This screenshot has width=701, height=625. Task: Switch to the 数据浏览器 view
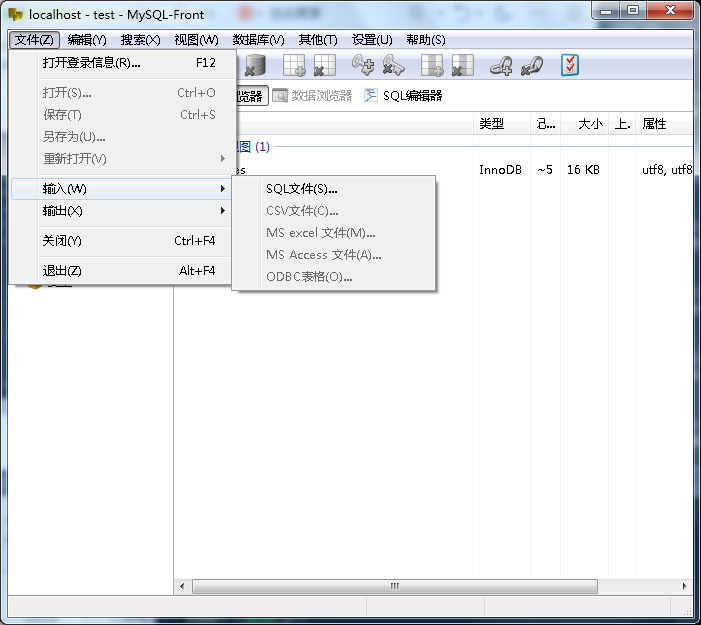tap(312, 96)
